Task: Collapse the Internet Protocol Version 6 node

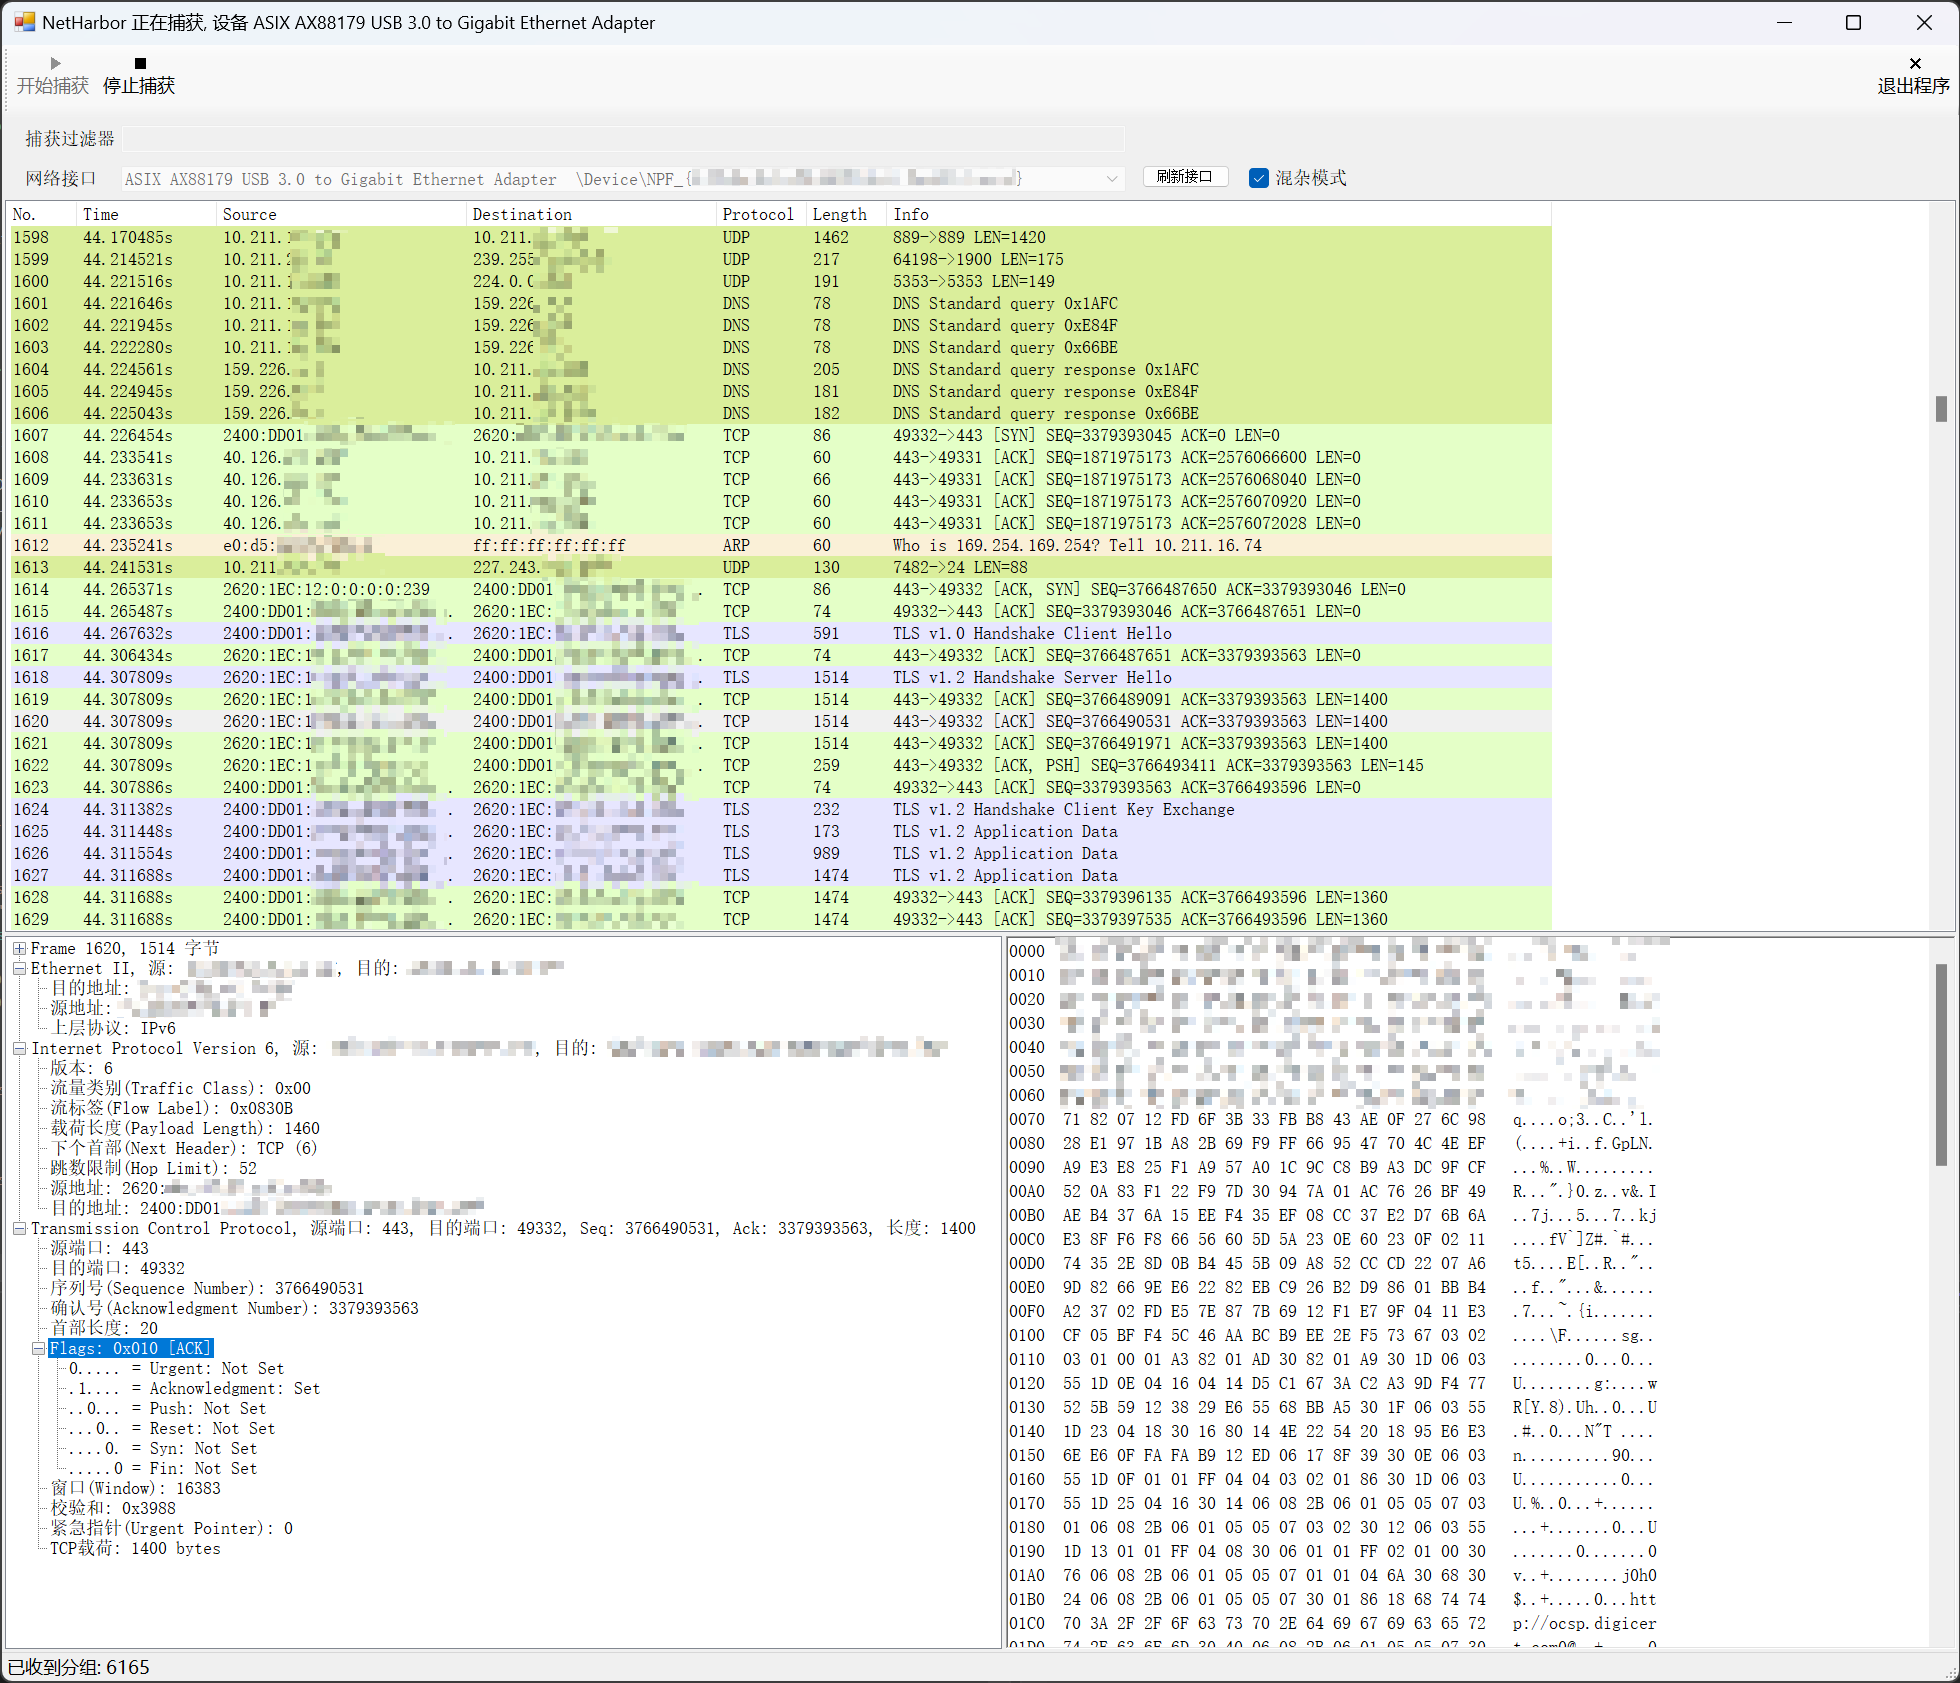Action: (19, 1048)
